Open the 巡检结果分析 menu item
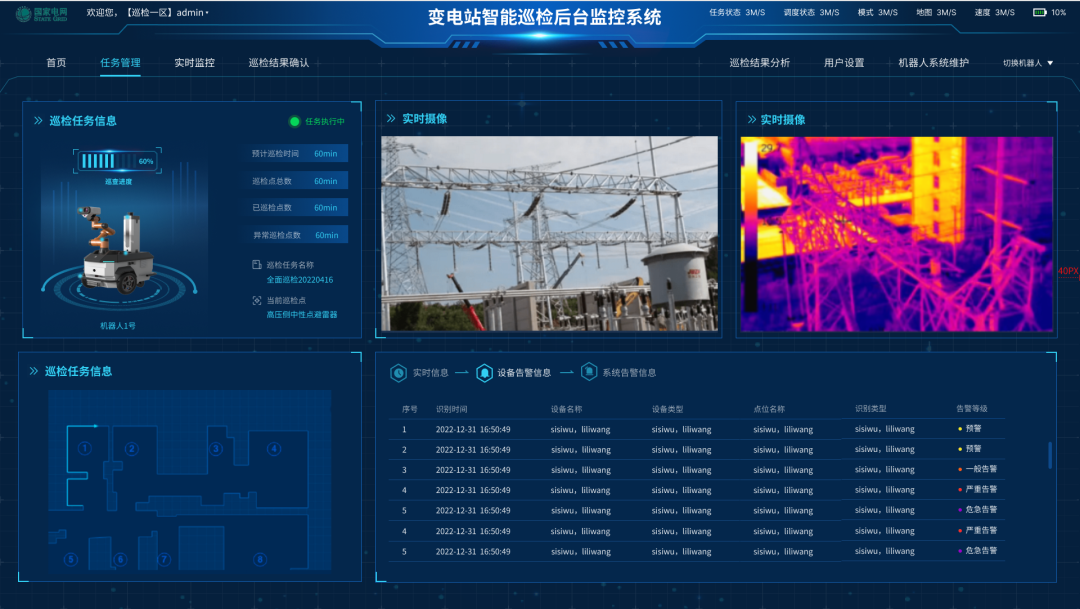This screenshot has height=609, width=1080. click(x=759, y=62)
